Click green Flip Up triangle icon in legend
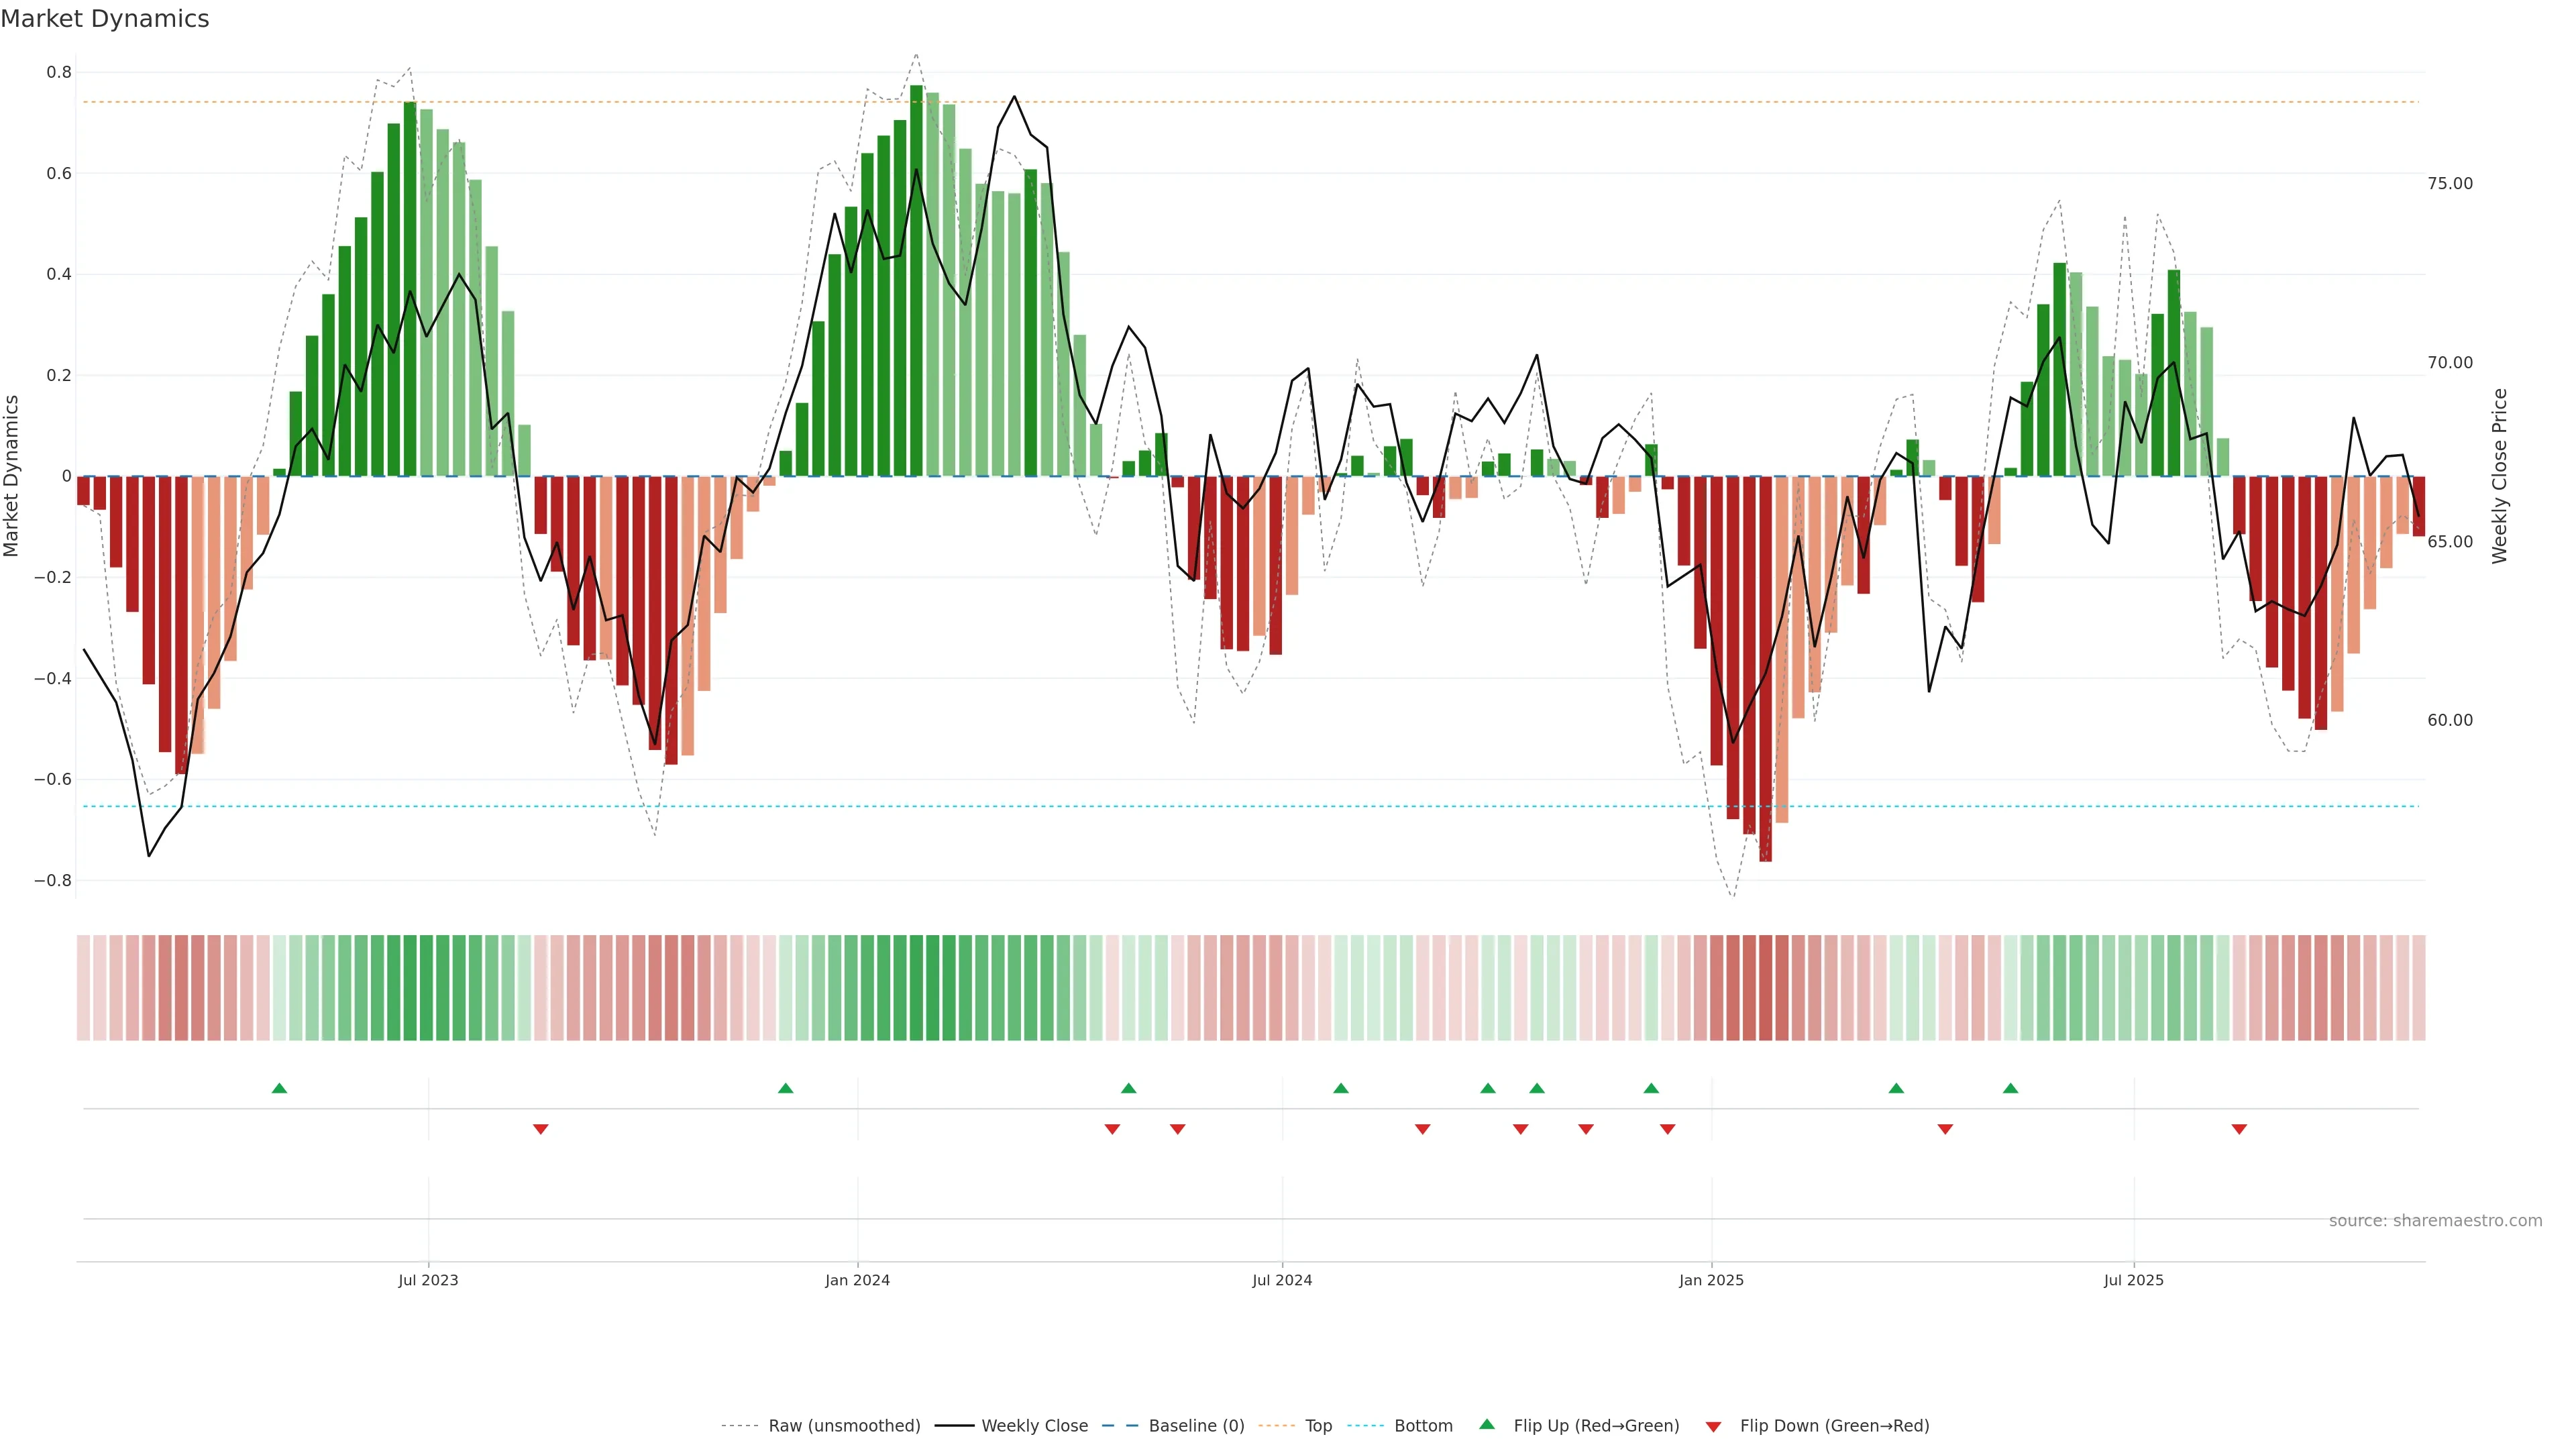 (1487, 1424)
